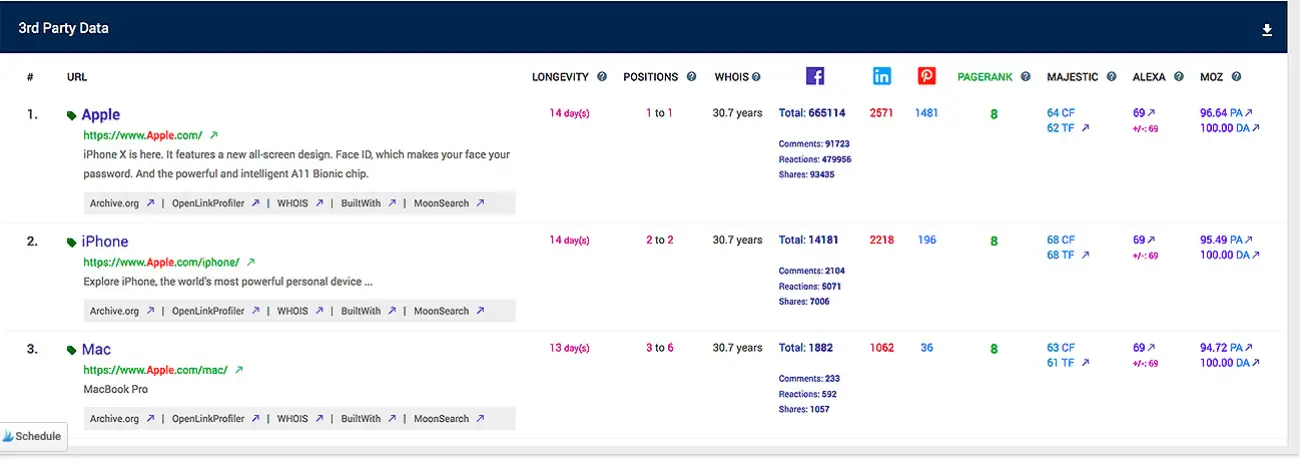Click the Pinterest column icon
This screenshot has width=1300, height=461.
(927, 76)
